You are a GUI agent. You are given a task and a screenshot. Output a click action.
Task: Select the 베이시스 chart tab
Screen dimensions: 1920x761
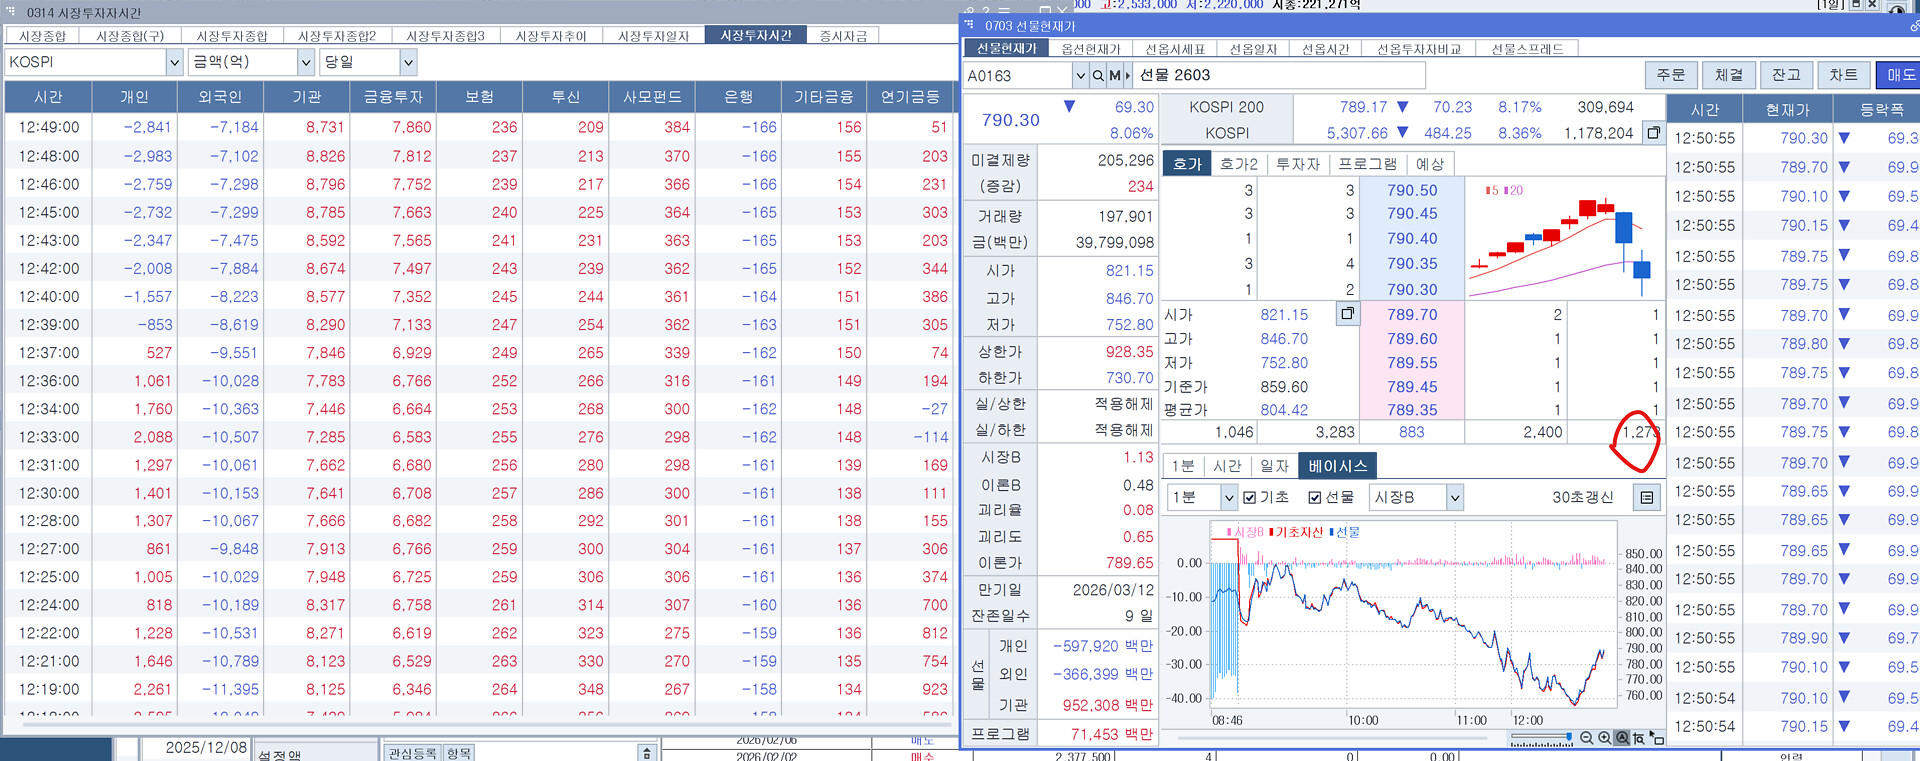pos(1337,466)
